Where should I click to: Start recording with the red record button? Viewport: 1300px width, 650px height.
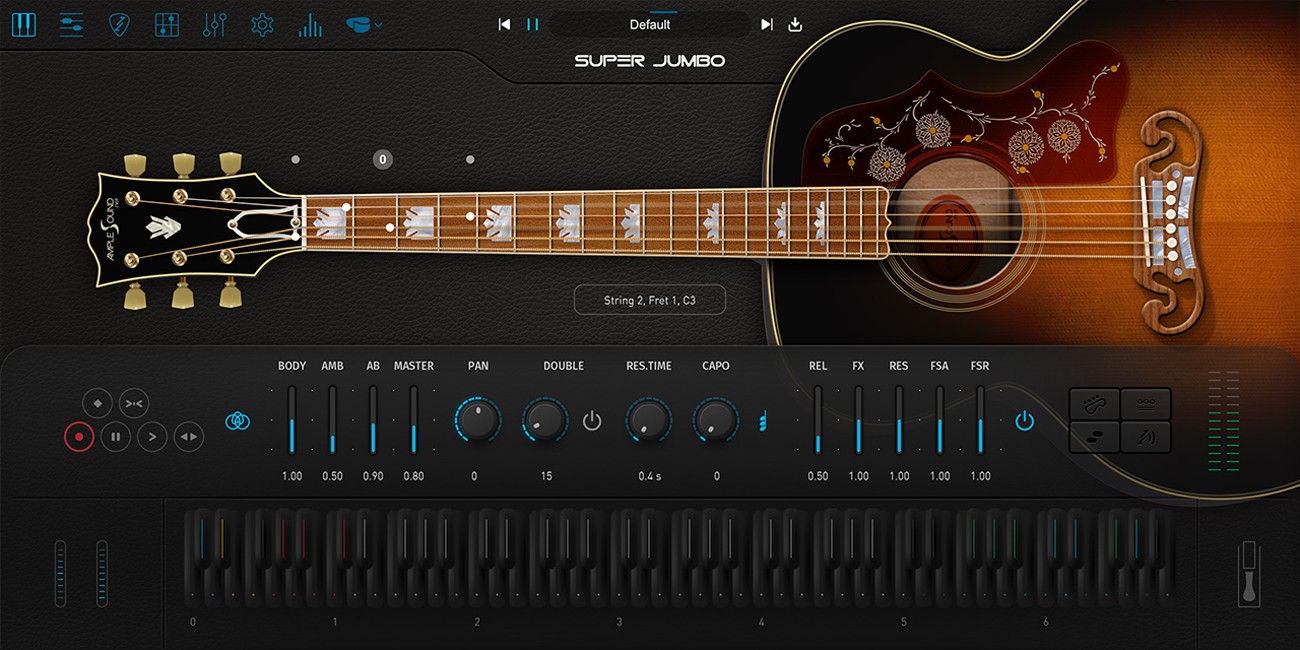coord(79,437)
